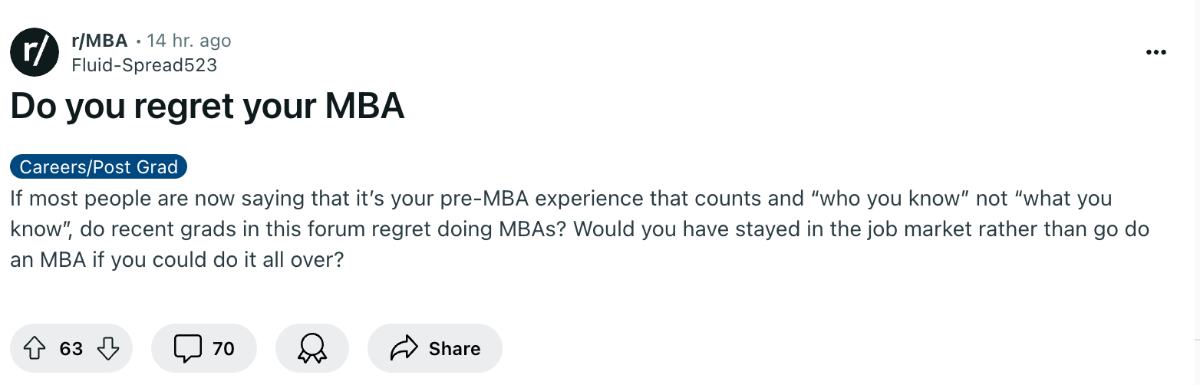
Task: Click the share arrow icon
Action: click(404, 348)
